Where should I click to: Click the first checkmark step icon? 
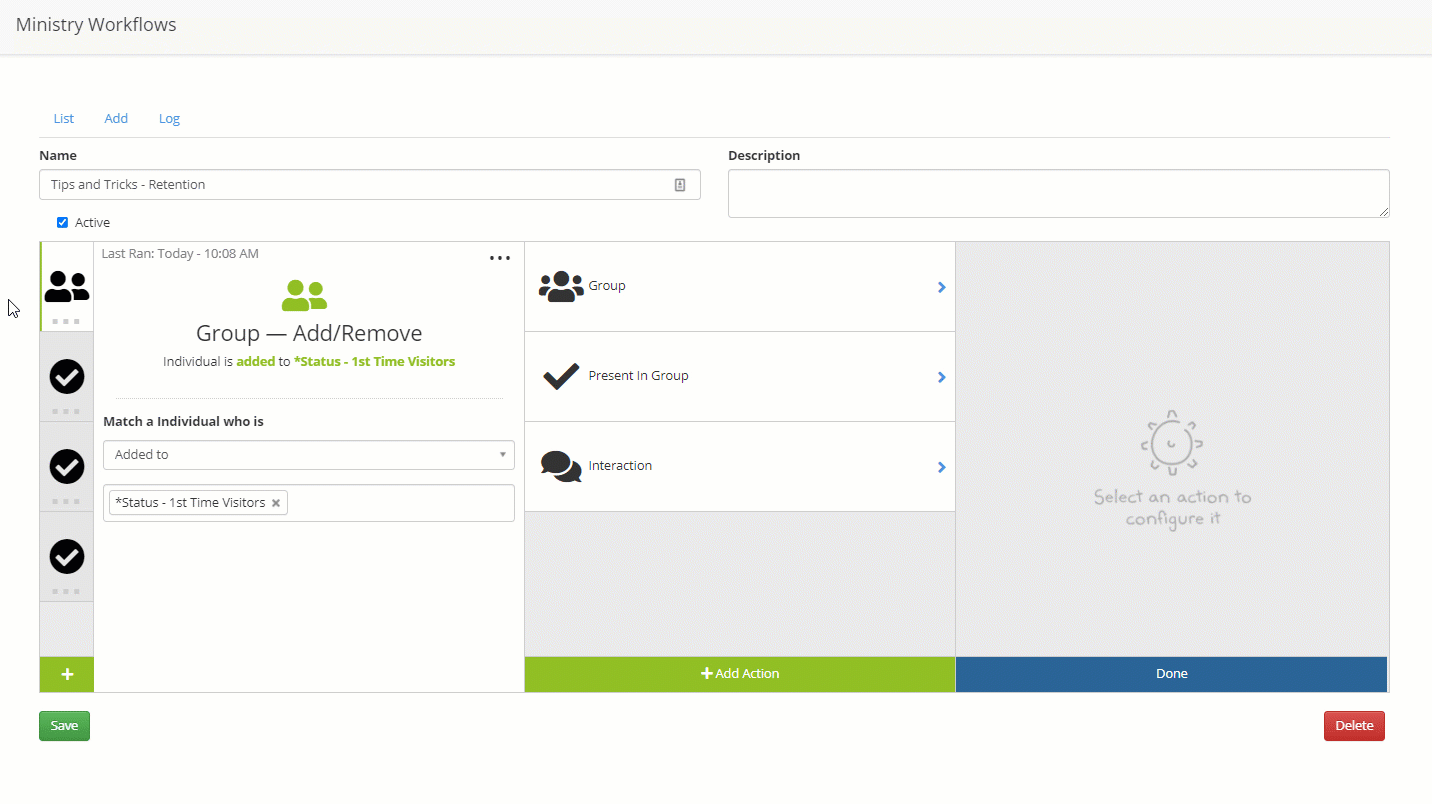click(67, 377)
